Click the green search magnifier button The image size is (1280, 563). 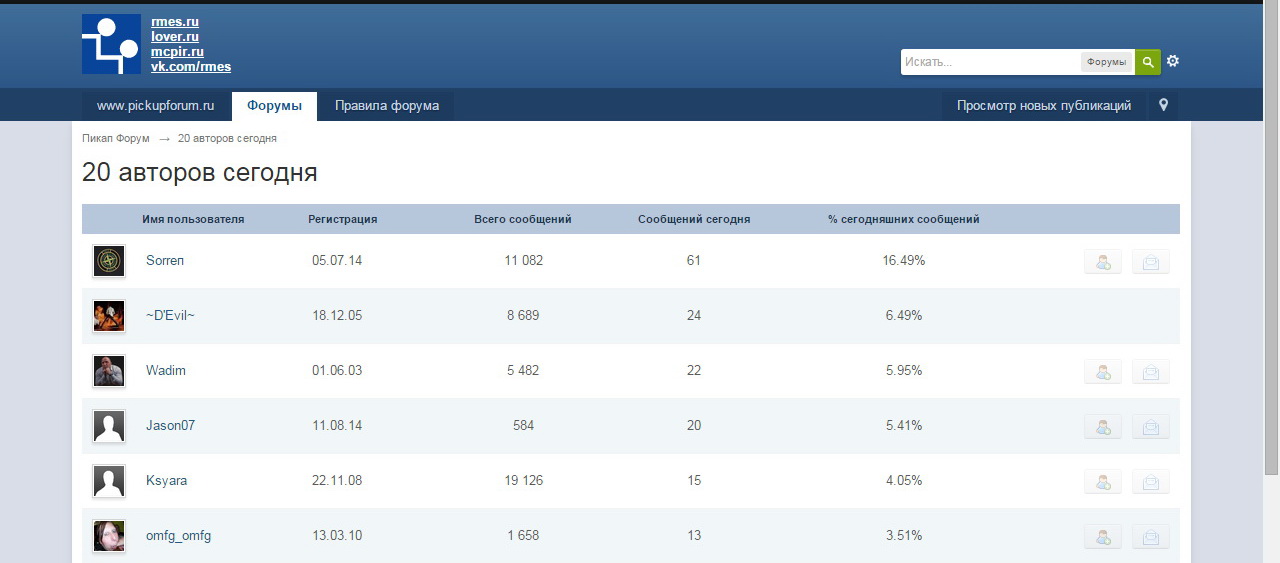coord(1147,62)
